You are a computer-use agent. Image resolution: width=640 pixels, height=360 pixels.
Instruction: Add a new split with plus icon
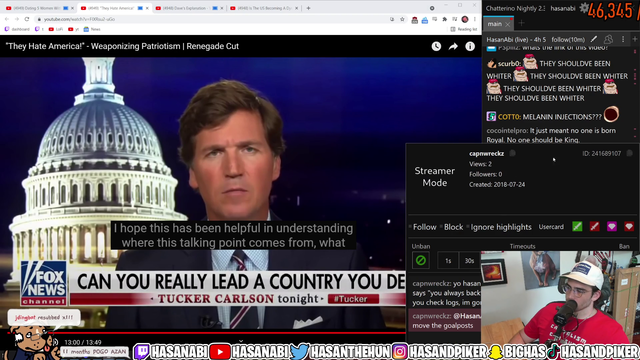tap(635, 39)
